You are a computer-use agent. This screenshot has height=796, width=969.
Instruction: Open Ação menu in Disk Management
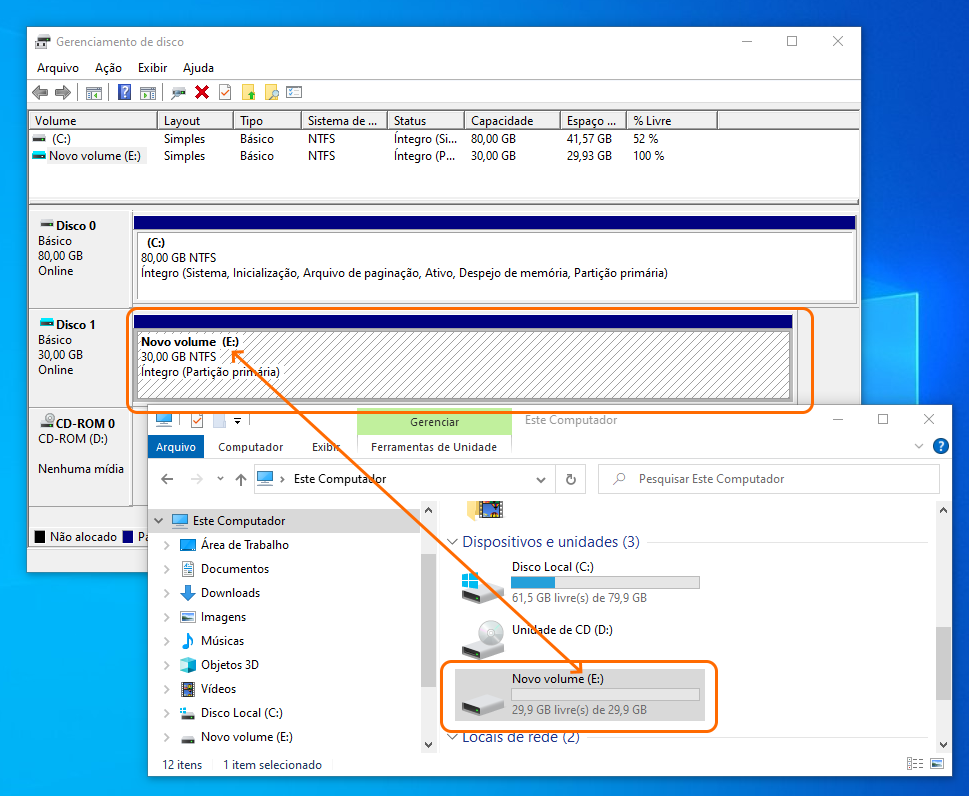pos(108,68)
